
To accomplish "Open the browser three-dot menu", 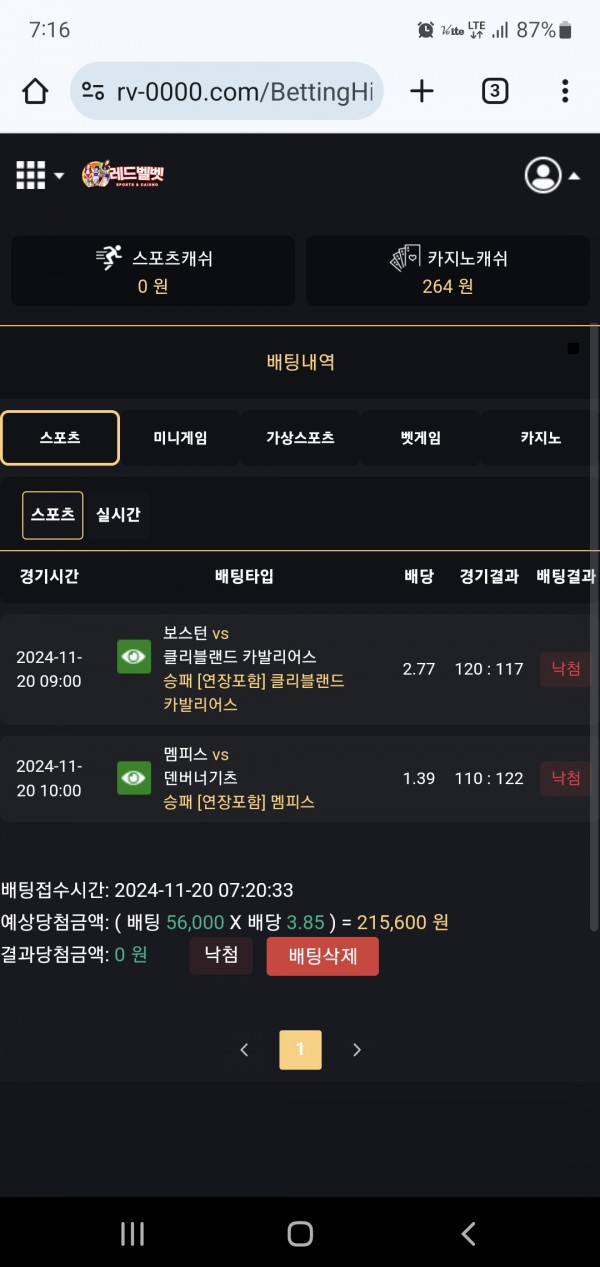I will [x=565, y=92].
